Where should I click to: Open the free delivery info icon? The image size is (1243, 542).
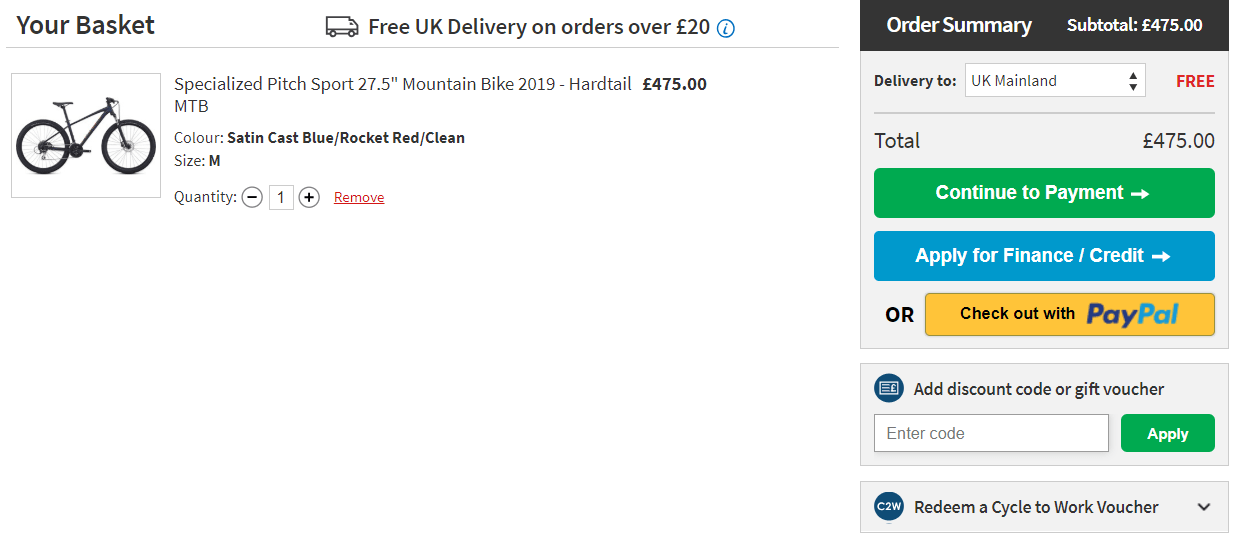[726, 28]
